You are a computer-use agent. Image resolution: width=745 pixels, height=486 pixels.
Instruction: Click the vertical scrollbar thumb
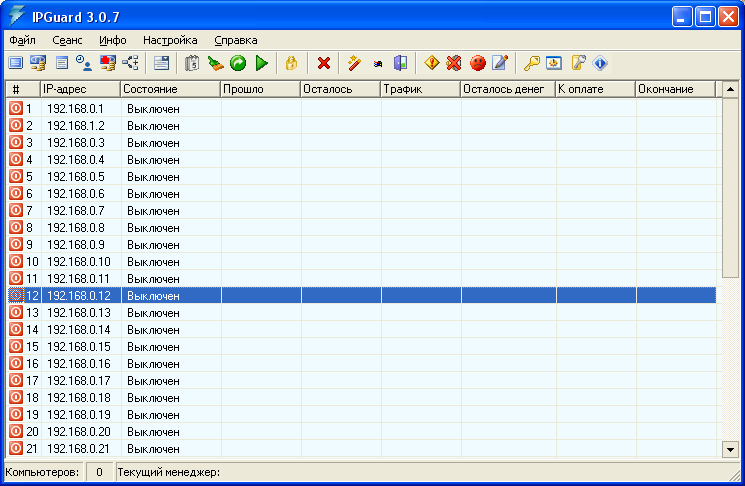pyautogui.click(x=730, y=188)
